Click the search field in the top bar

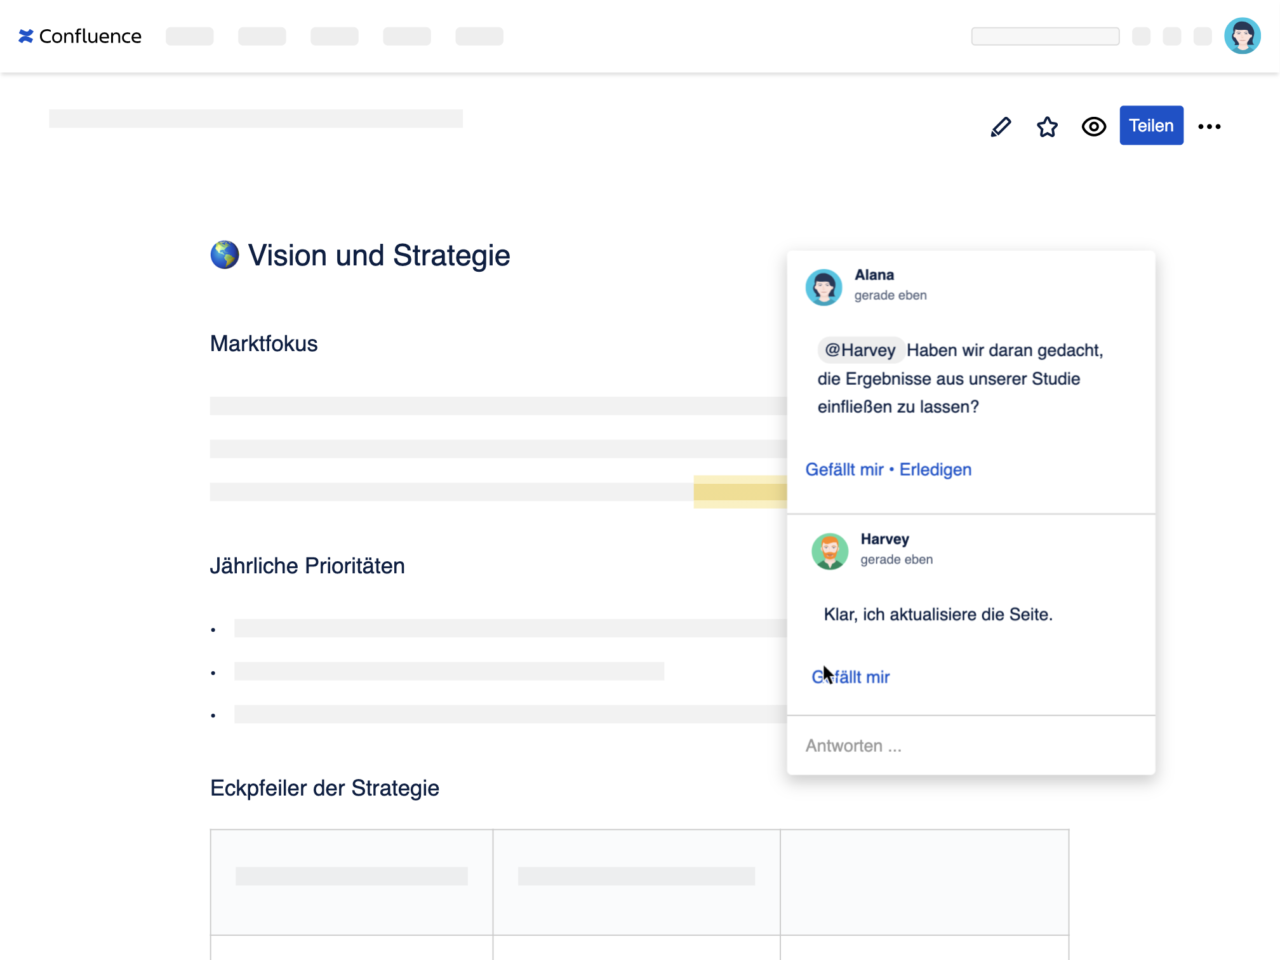[1044, 36]
